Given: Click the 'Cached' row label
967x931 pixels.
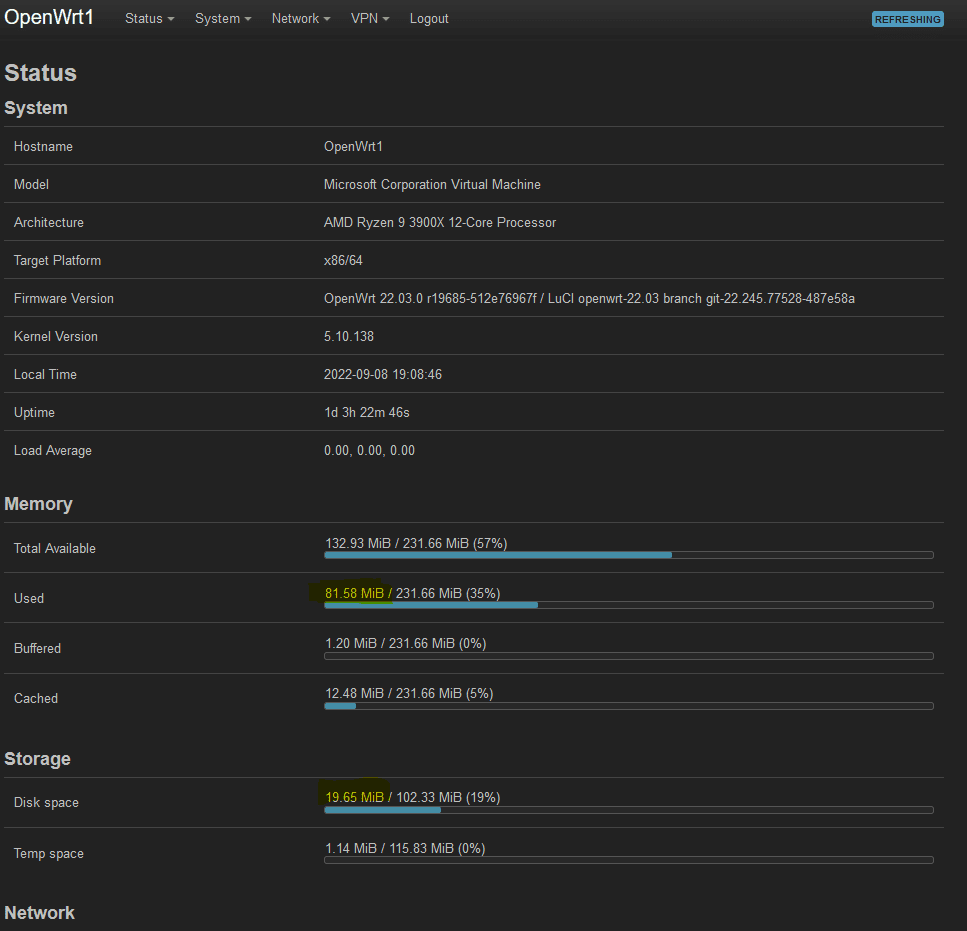Looking at the screenshot, I should pos(36,699).
